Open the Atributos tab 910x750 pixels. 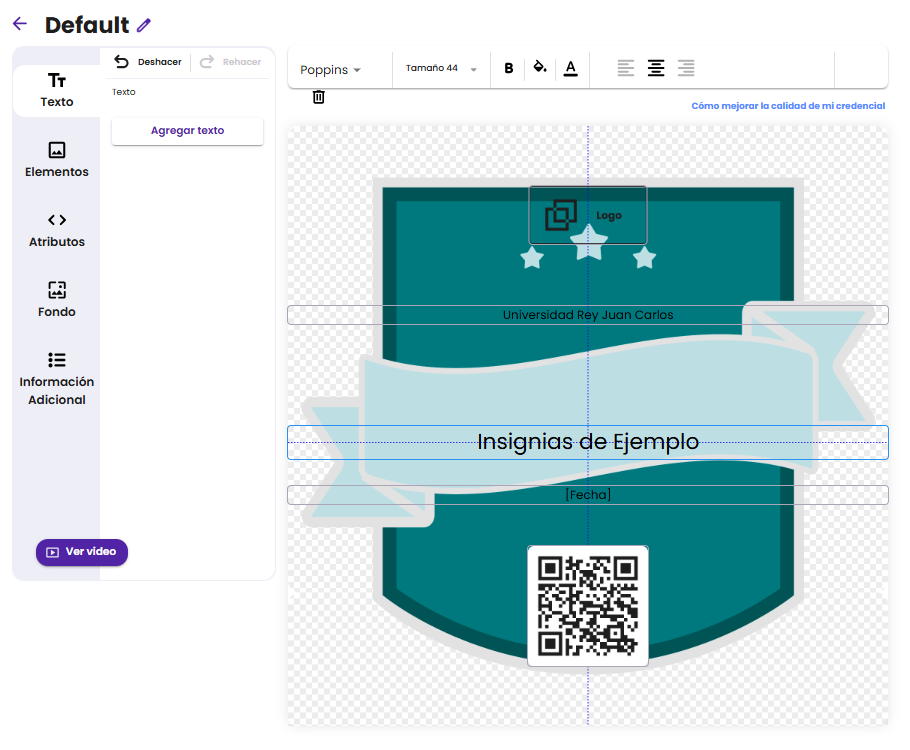pyautogui.click(x=57, y=230)
